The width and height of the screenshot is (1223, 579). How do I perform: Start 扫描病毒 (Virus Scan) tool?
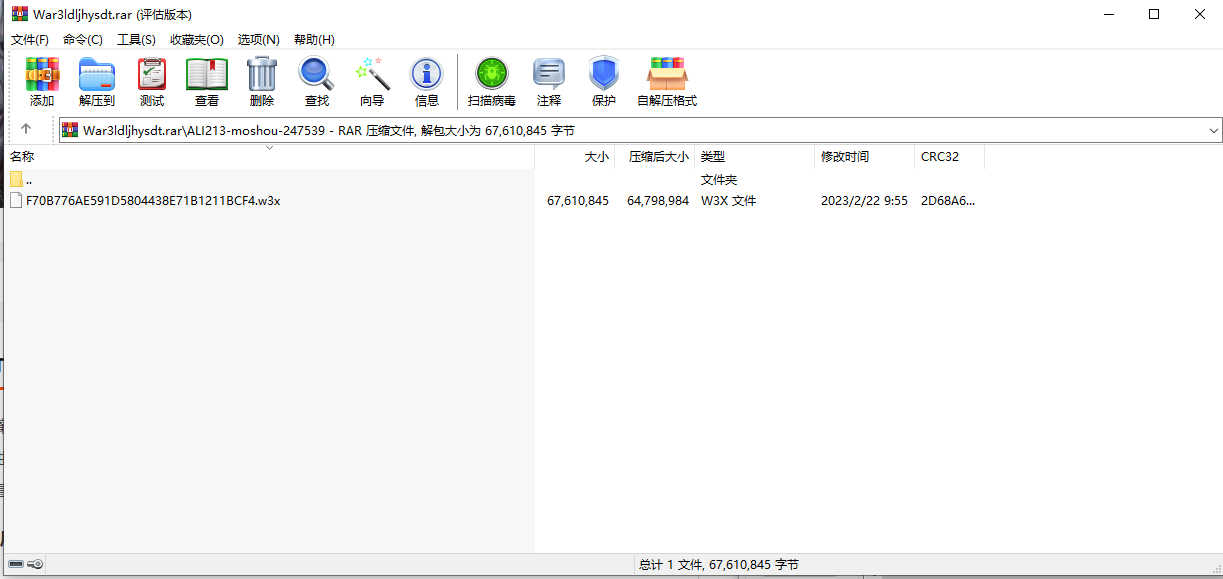click(491, 75)
